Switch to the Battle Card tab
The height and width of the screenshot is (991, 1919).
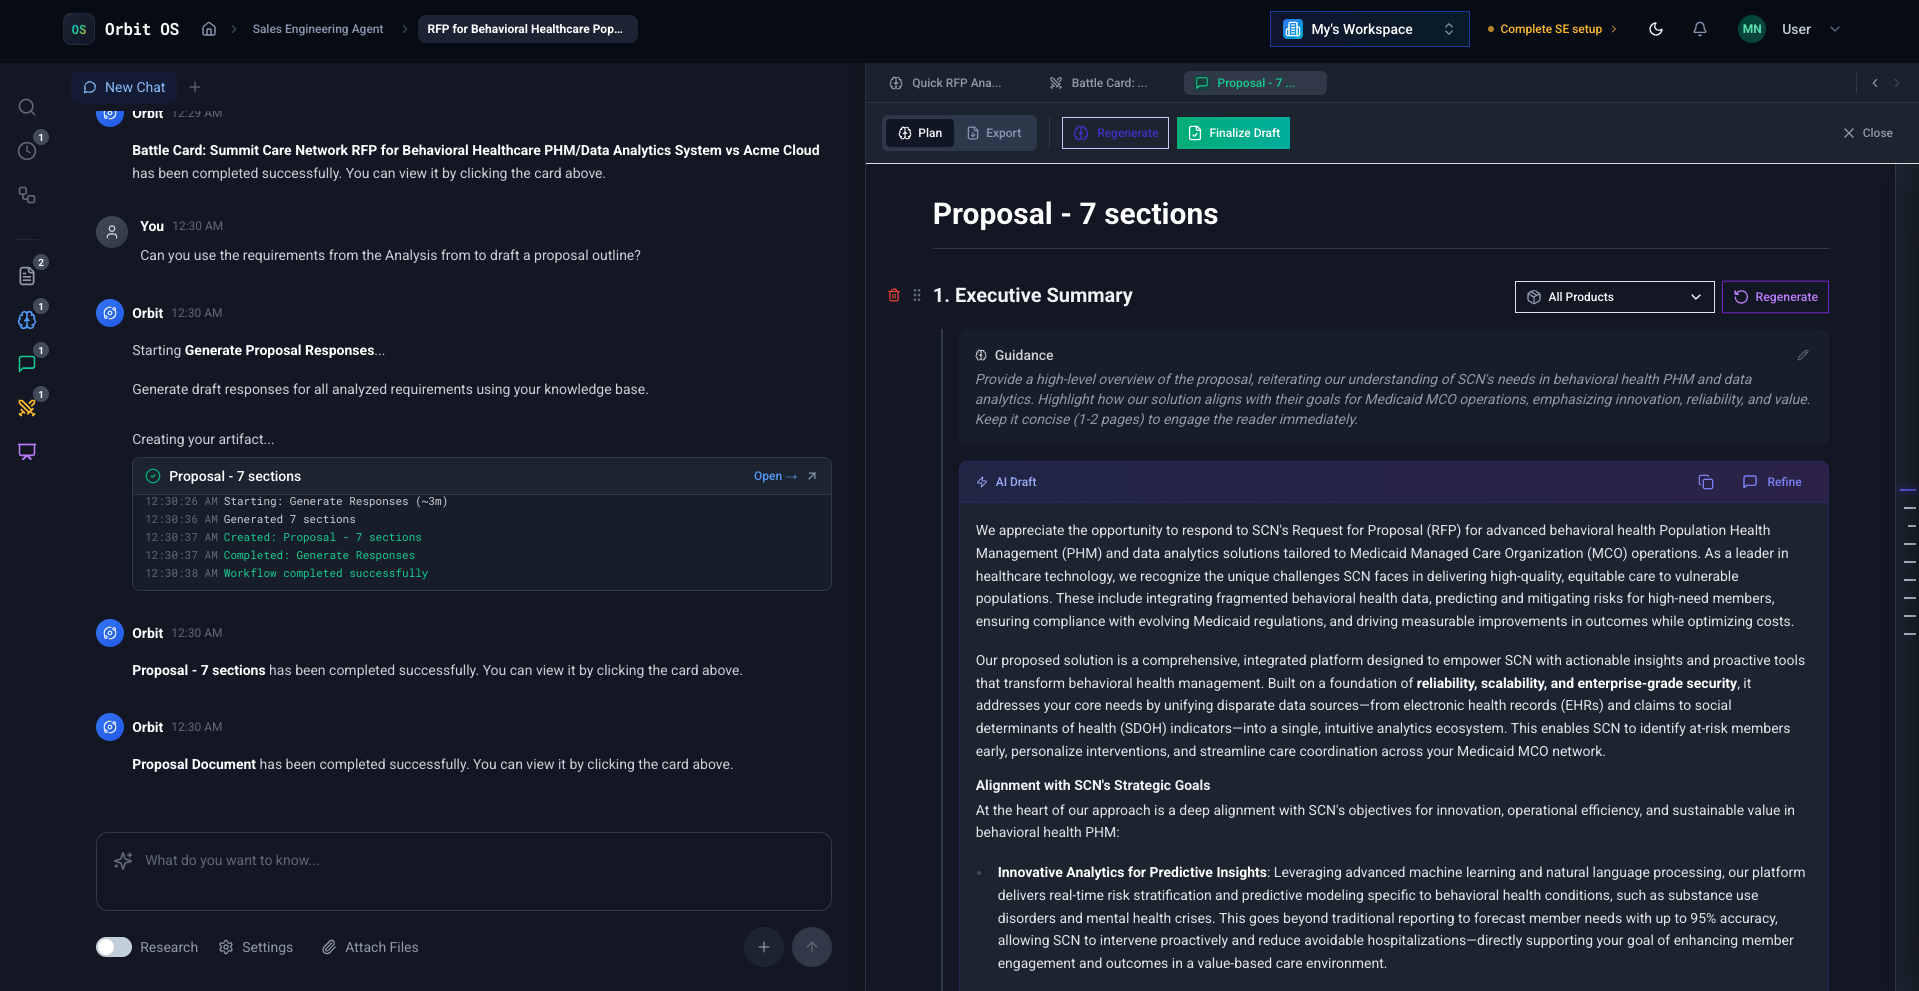[x=1100, y=83]
